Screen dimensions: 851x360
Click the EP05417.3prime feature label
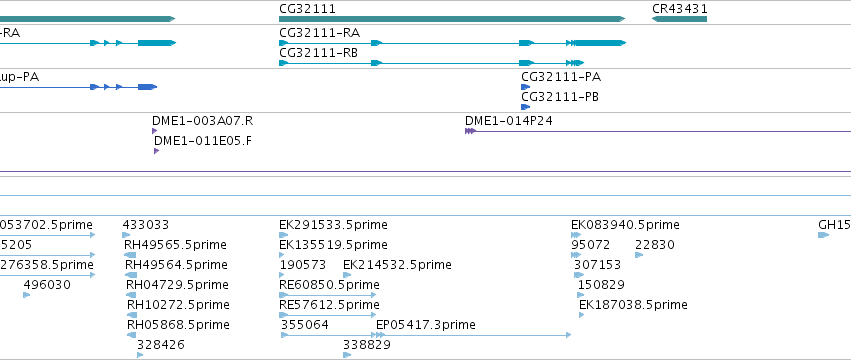tap(426, 325)
